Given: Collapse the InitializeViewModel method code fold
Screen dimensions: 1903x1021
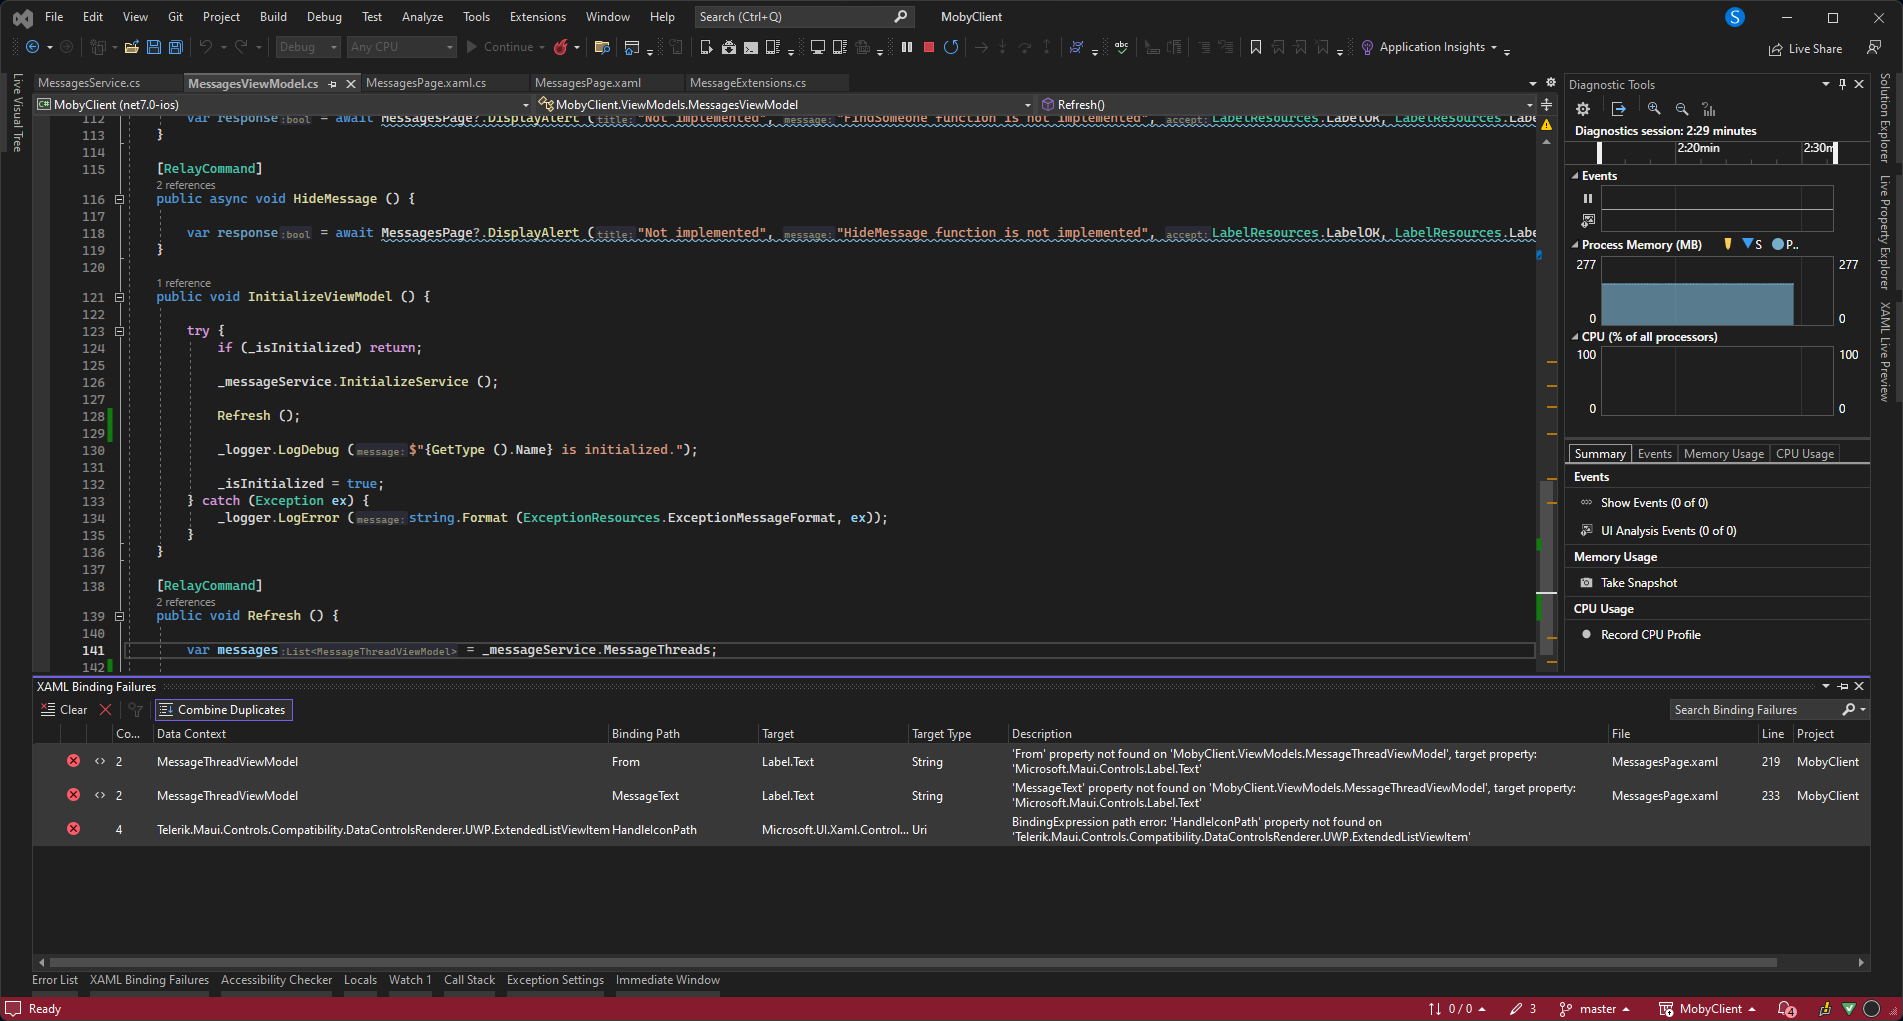Looking at the screenshot, I should pos(119,297).
